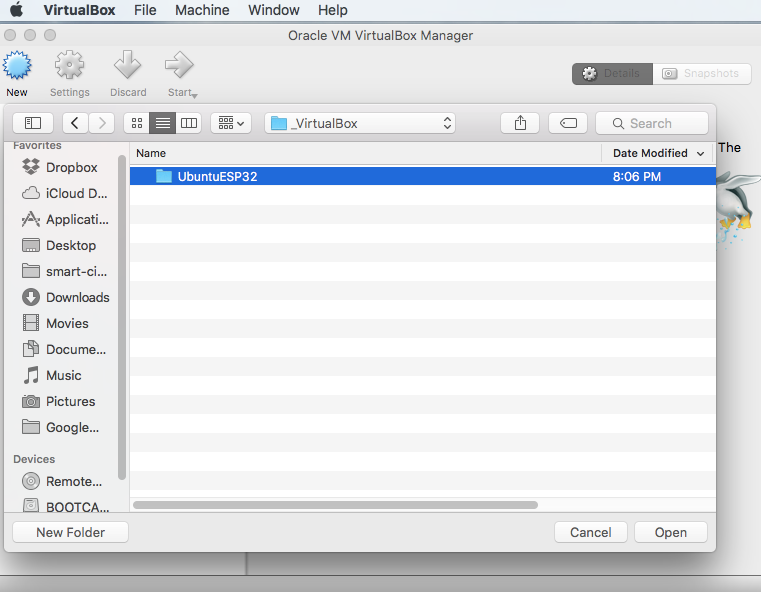This screenshot has height=592, width=761.
Task: Open the Help menu
Action: 332,10
